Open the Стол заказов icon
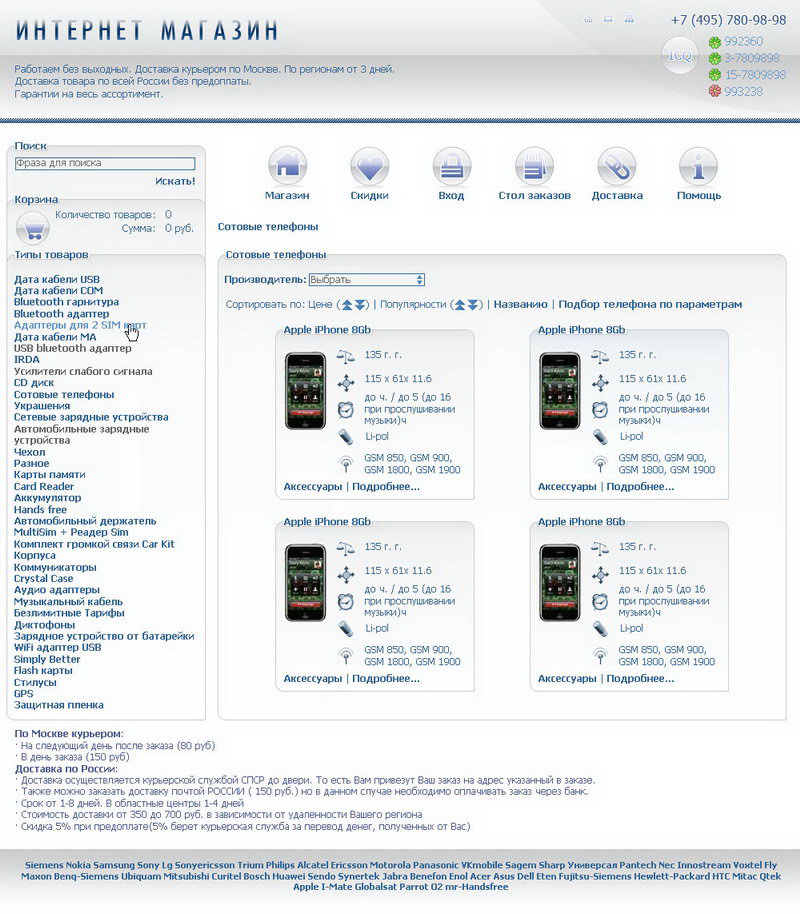 pyautogui.click(x=534, y=166)
